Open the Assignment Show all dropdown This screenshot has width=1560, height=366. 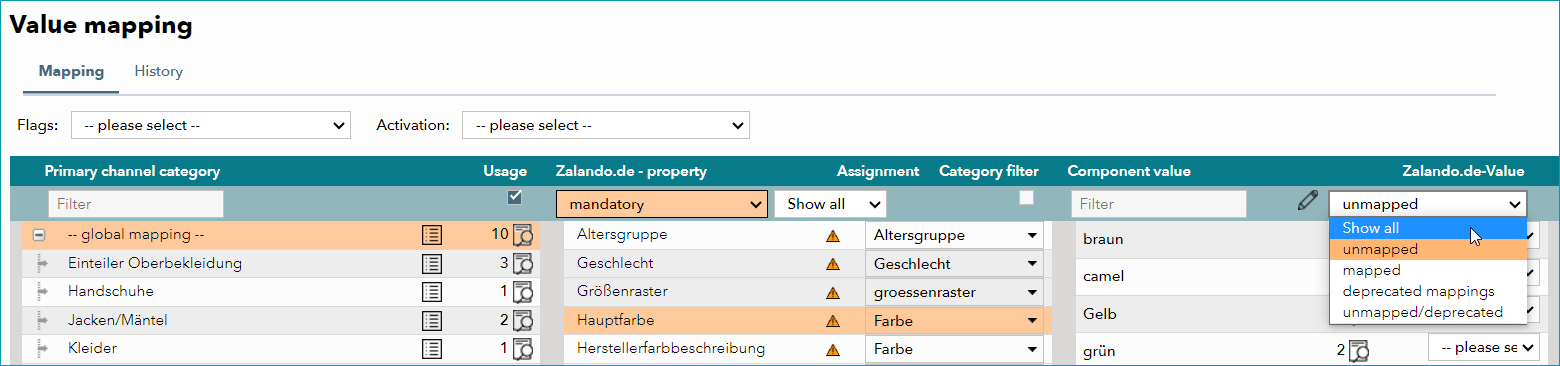[830, 204]
